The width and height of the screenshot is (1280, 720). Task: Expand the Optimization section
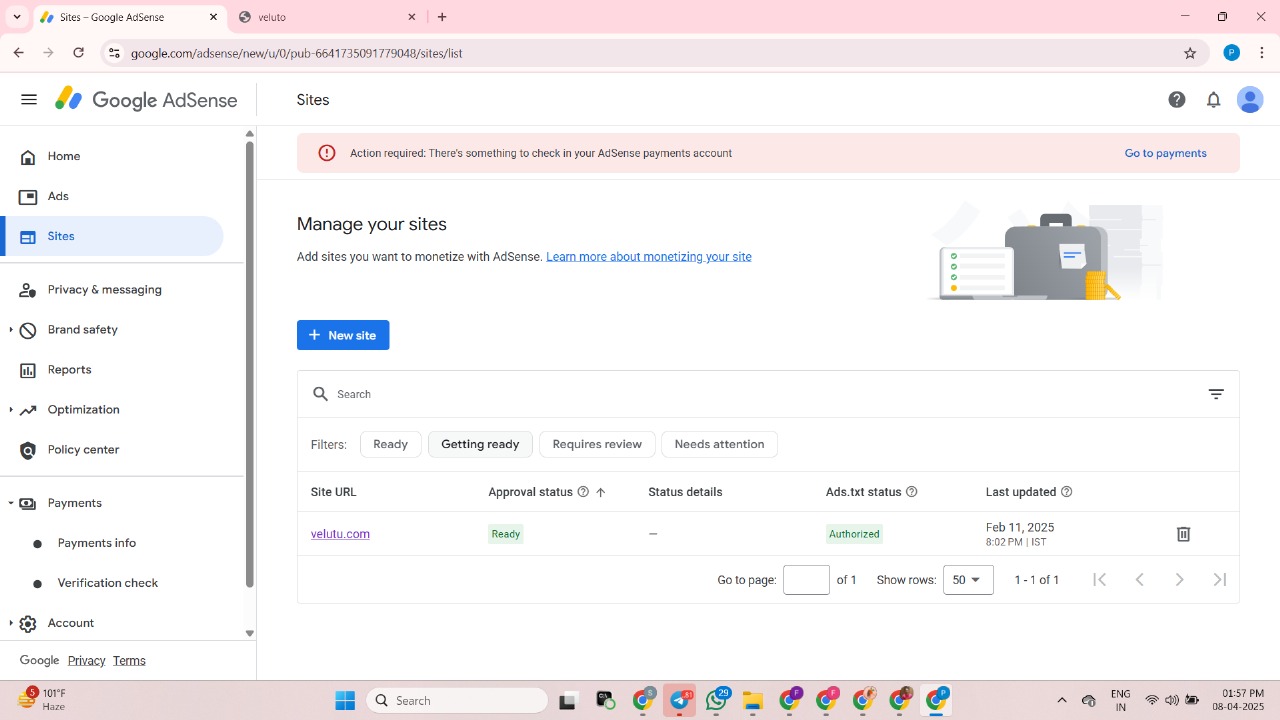11,410
